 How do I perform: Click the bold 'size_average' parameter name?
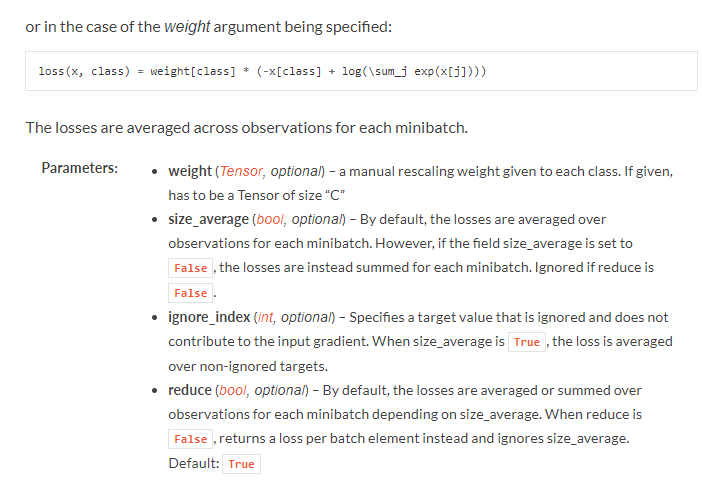(208, 219)
